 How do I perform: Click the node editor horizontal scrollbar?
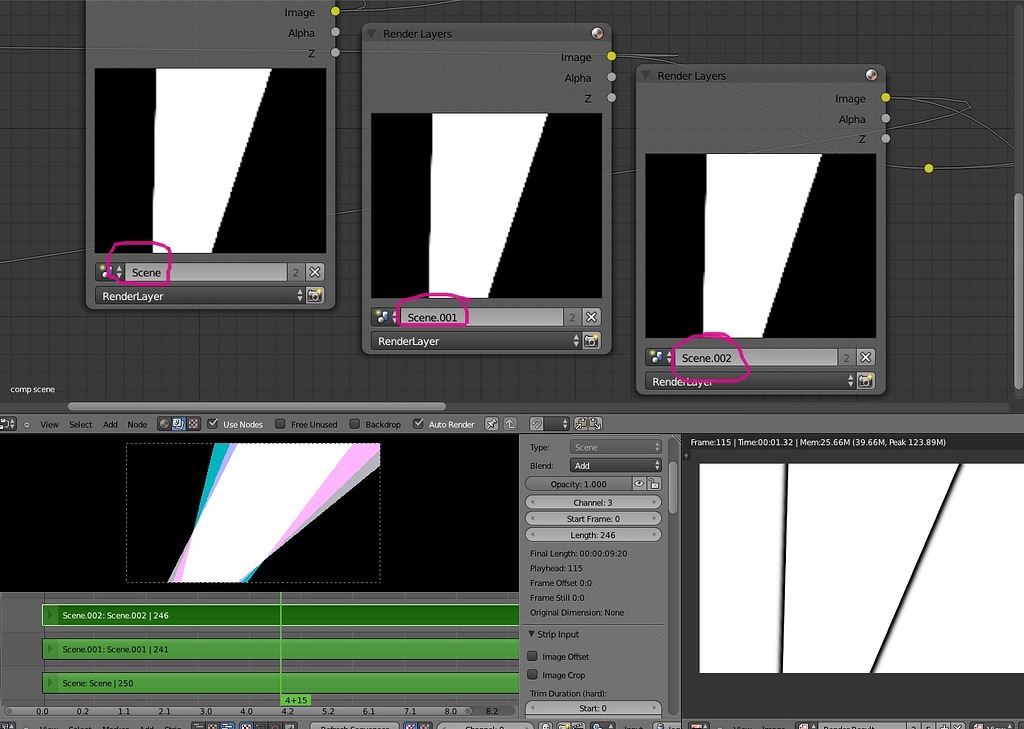(257, 406)
